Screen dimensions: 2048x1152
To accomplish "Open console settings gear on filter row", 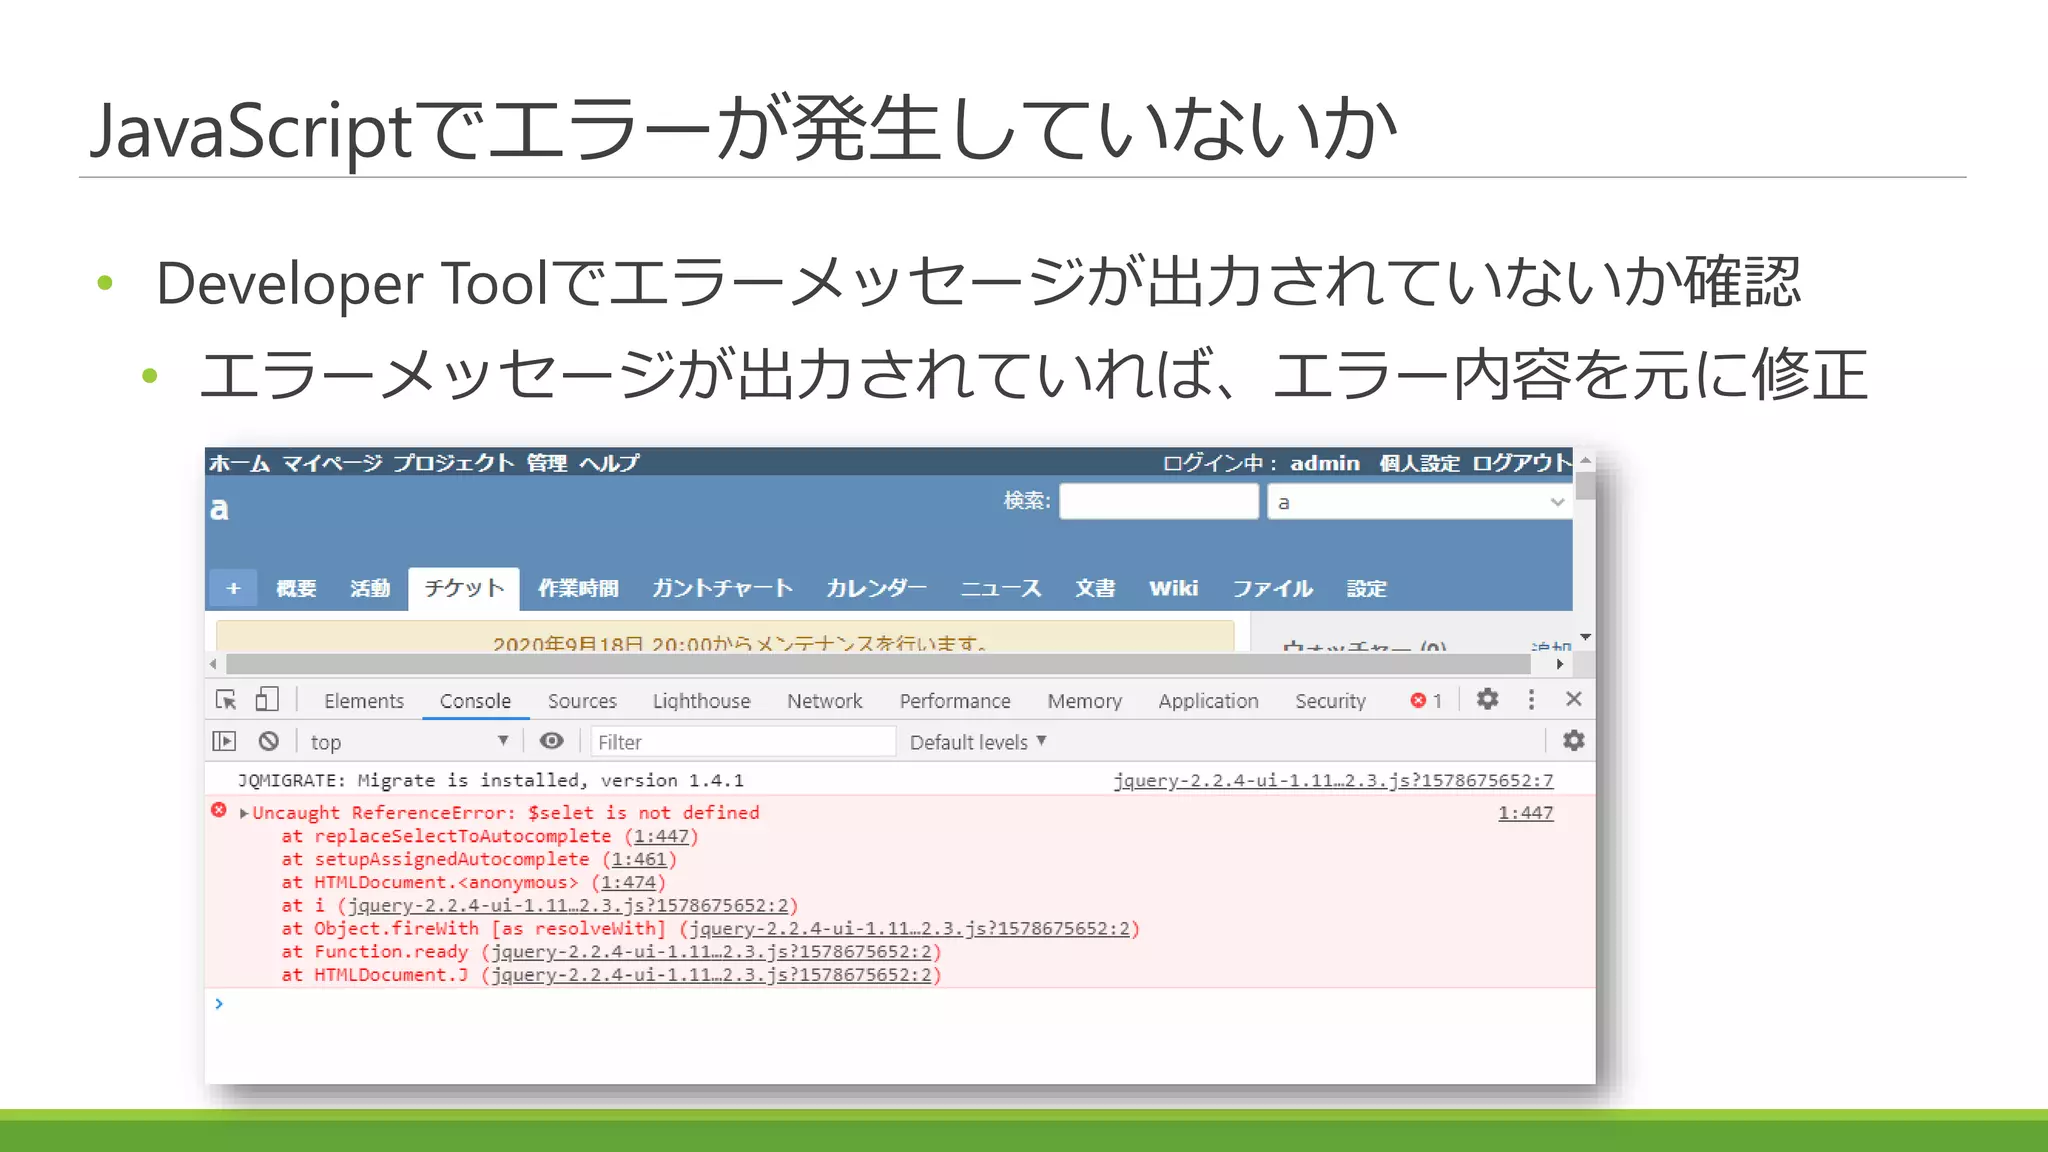I will 1573,740.
